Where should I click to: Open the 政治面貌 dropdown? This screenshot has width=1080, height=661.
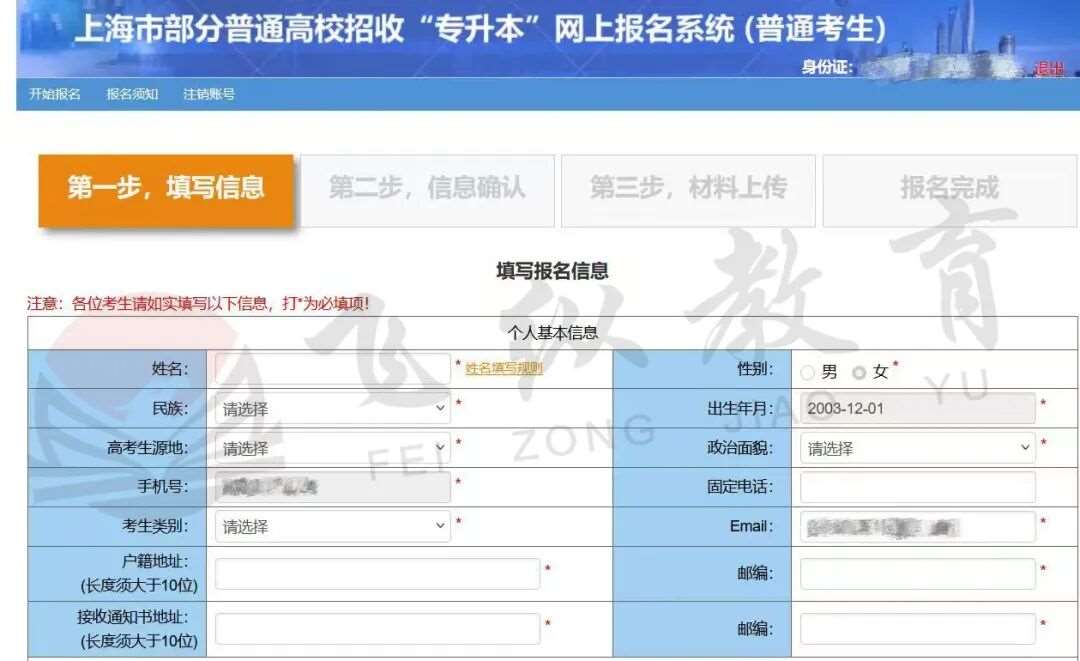click(x=917, y=448)
